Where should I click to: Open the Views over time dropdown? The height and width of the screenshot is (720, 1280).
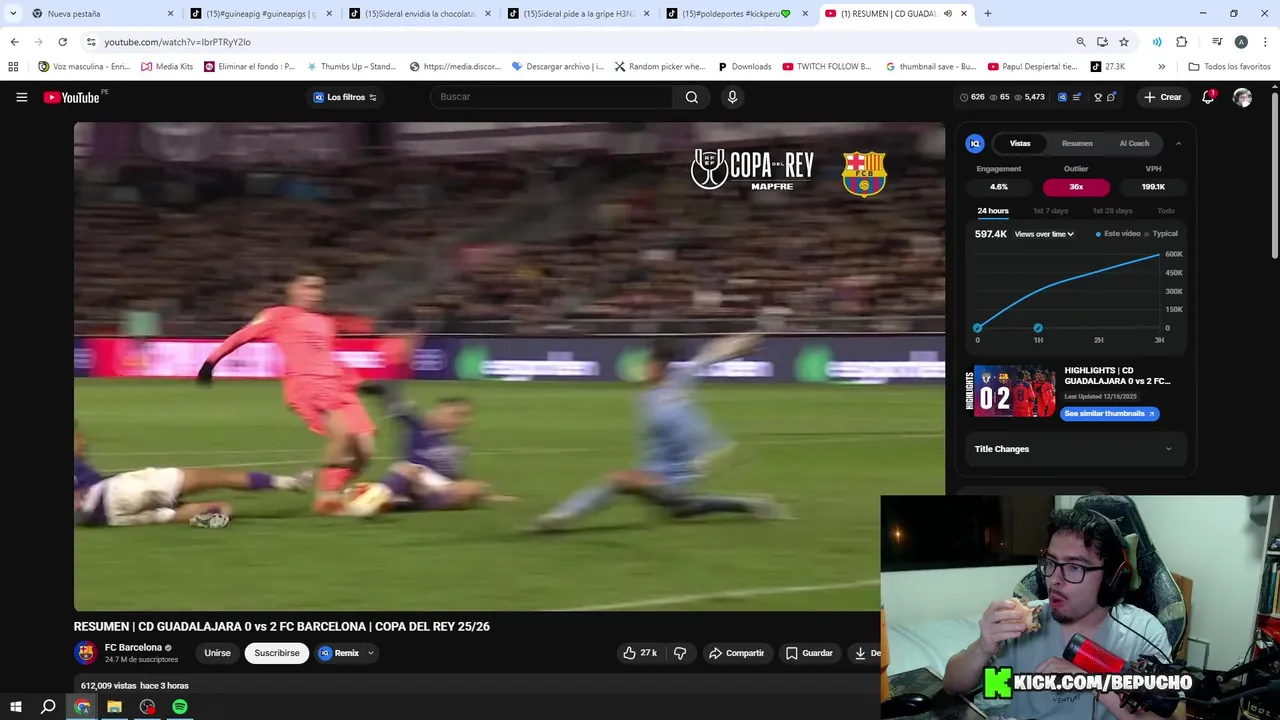click(x=1044, y=234)
